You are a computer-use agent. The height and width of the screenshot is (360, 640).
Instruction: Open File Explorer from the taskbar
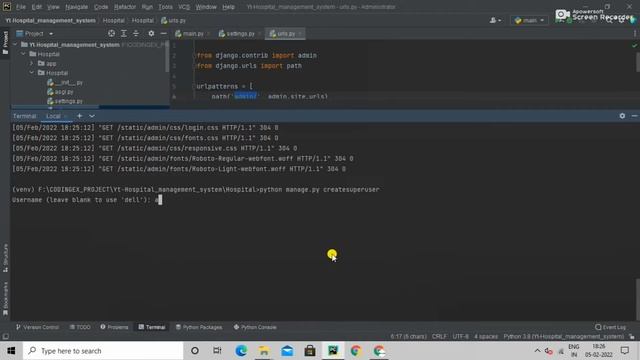click(x=264, y=351)
